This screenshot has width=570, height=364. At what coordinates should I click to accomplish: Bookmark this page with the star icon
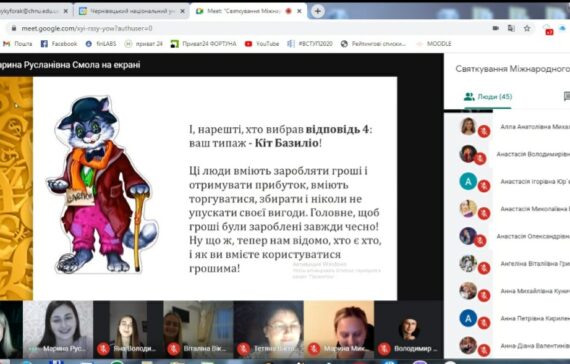[527, 28]
